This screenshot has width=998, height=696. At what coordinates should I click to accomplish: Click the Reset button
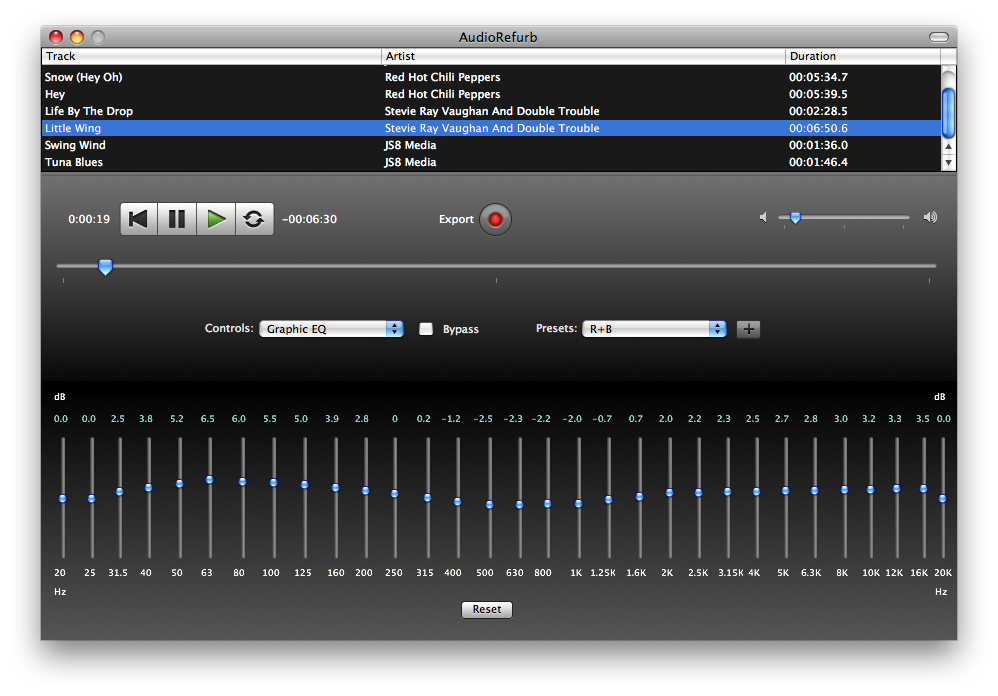click(x=487, y=609)
